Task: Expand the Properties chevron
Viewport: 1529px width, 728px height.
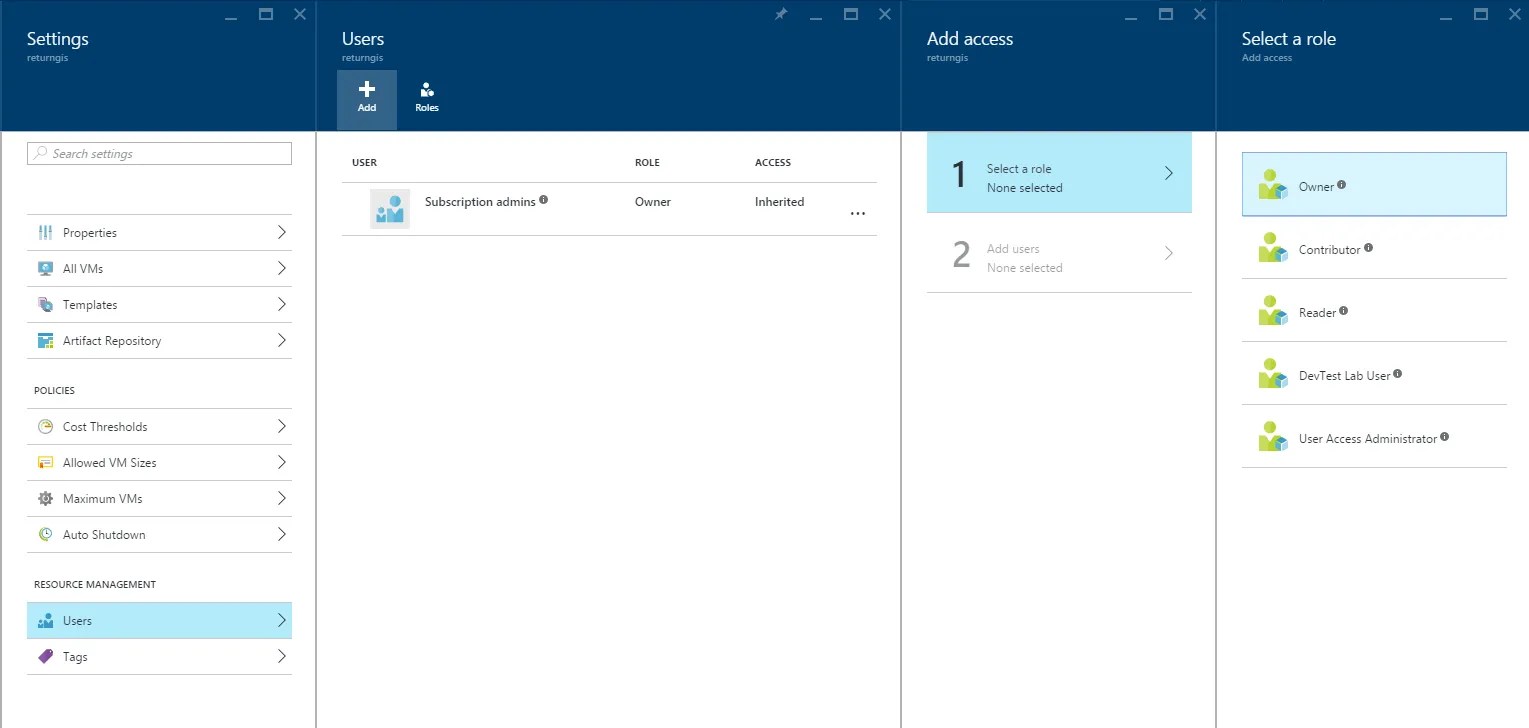Action: click(x=282, y=233)
